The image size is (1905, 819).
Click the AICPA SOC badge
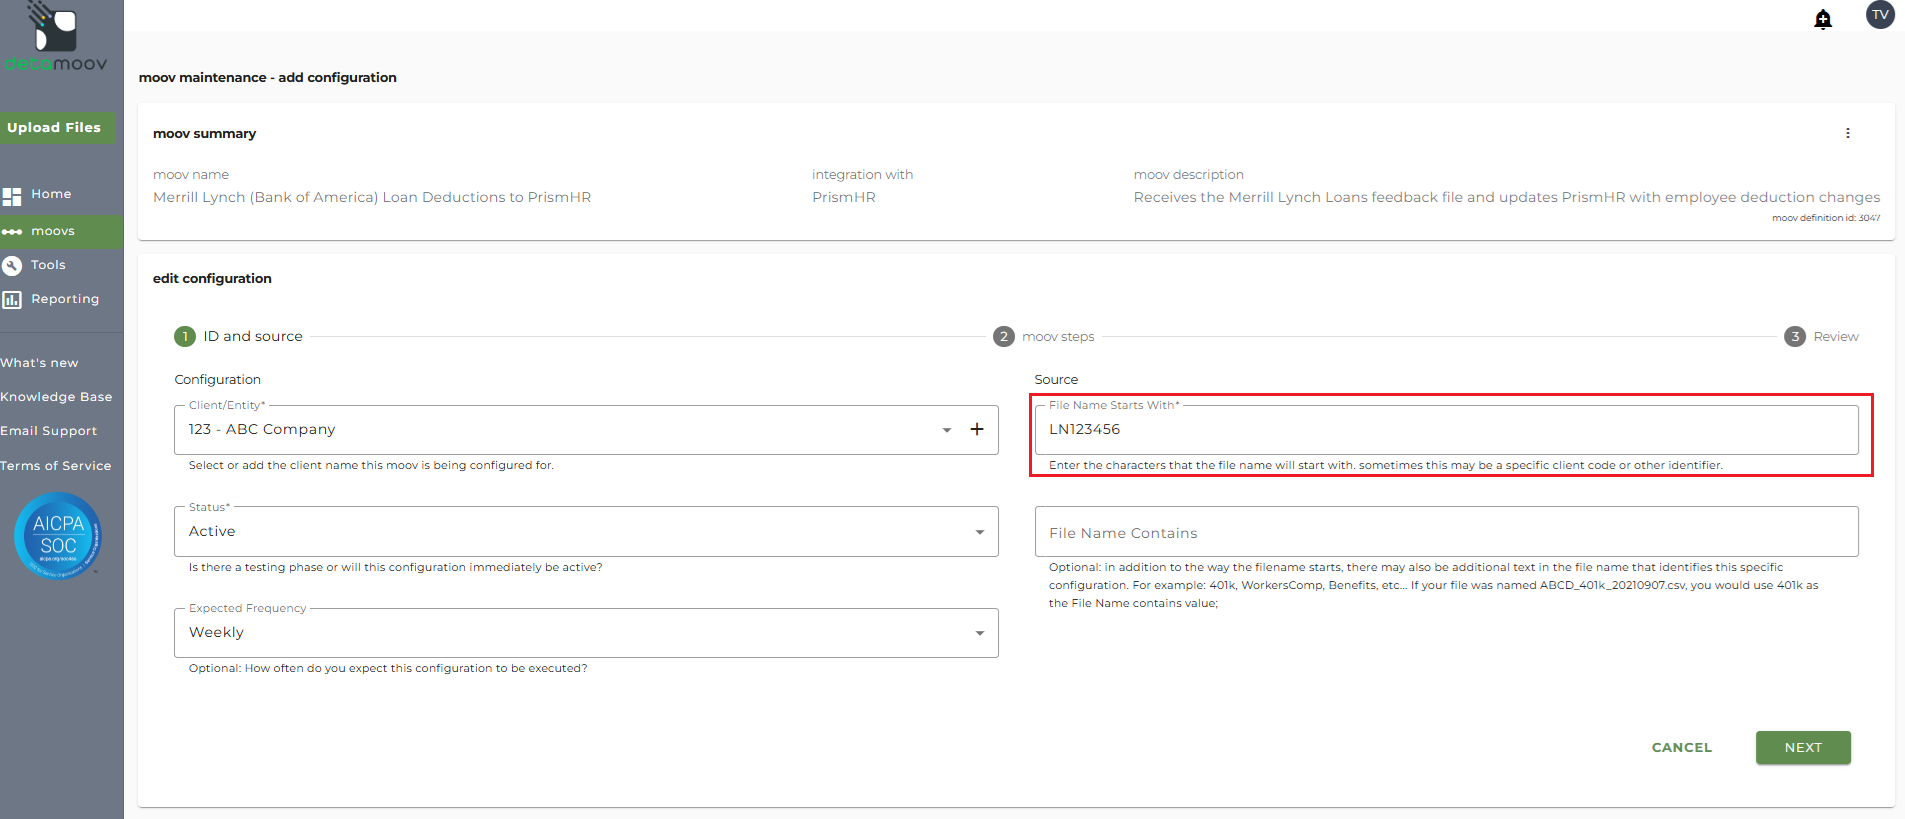pos(58,536)
